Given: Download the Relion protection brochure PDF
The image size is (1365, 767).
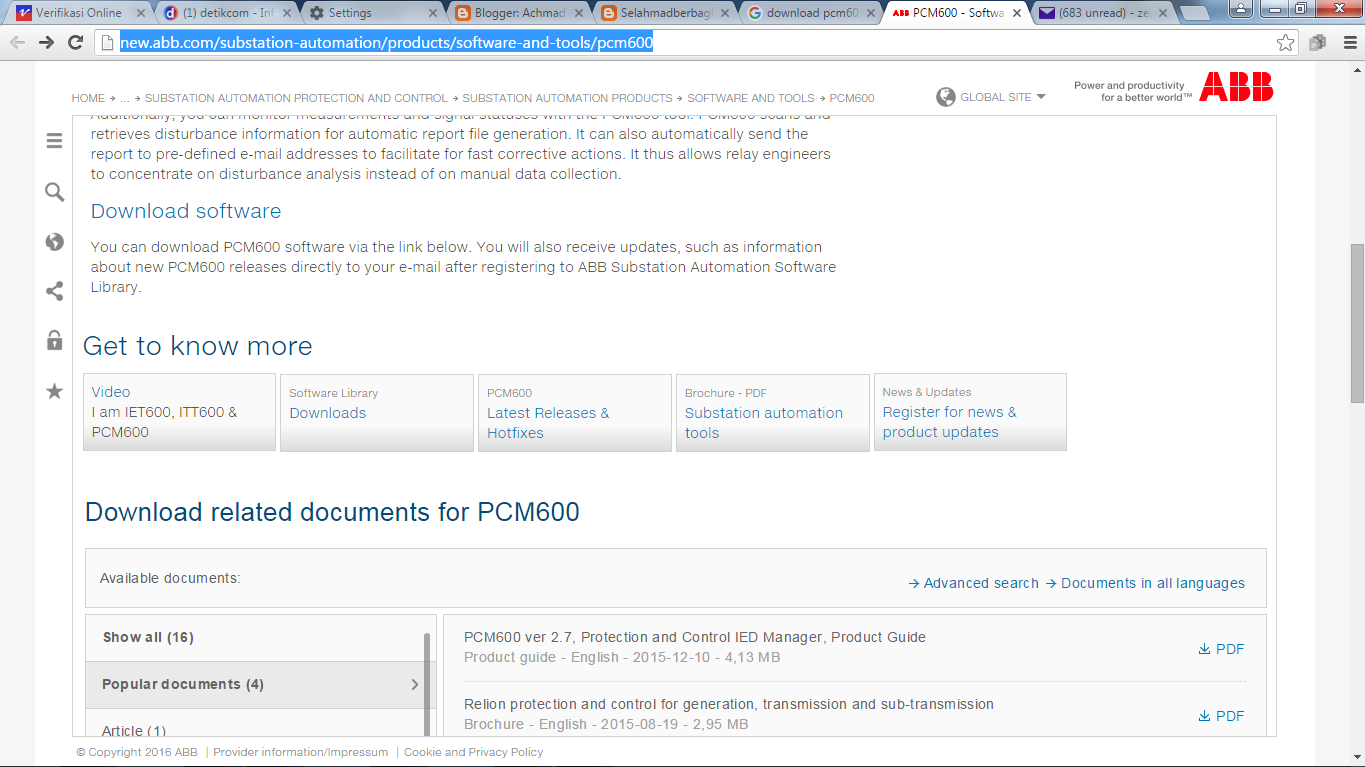Looking at the screenshot, I should point(1221,715).
